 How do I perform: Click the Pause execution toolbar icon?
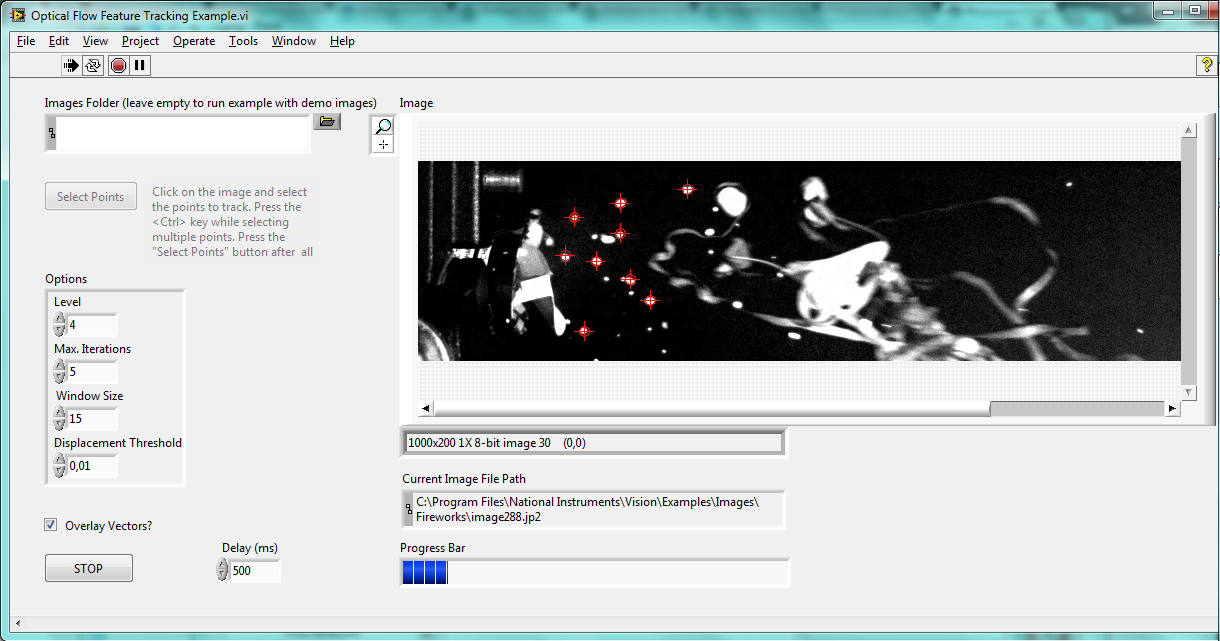point(140,66)
